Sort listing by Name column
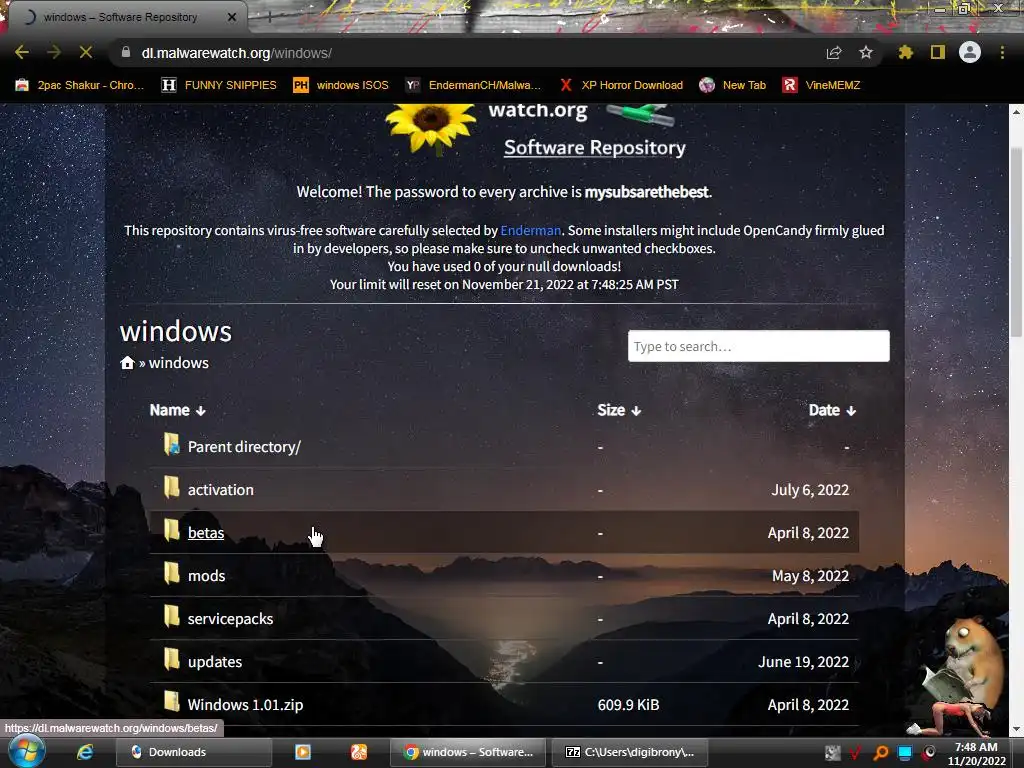The width and height of the screenshot is (1024, 768). pyautogui.click(x=178, y=410)
